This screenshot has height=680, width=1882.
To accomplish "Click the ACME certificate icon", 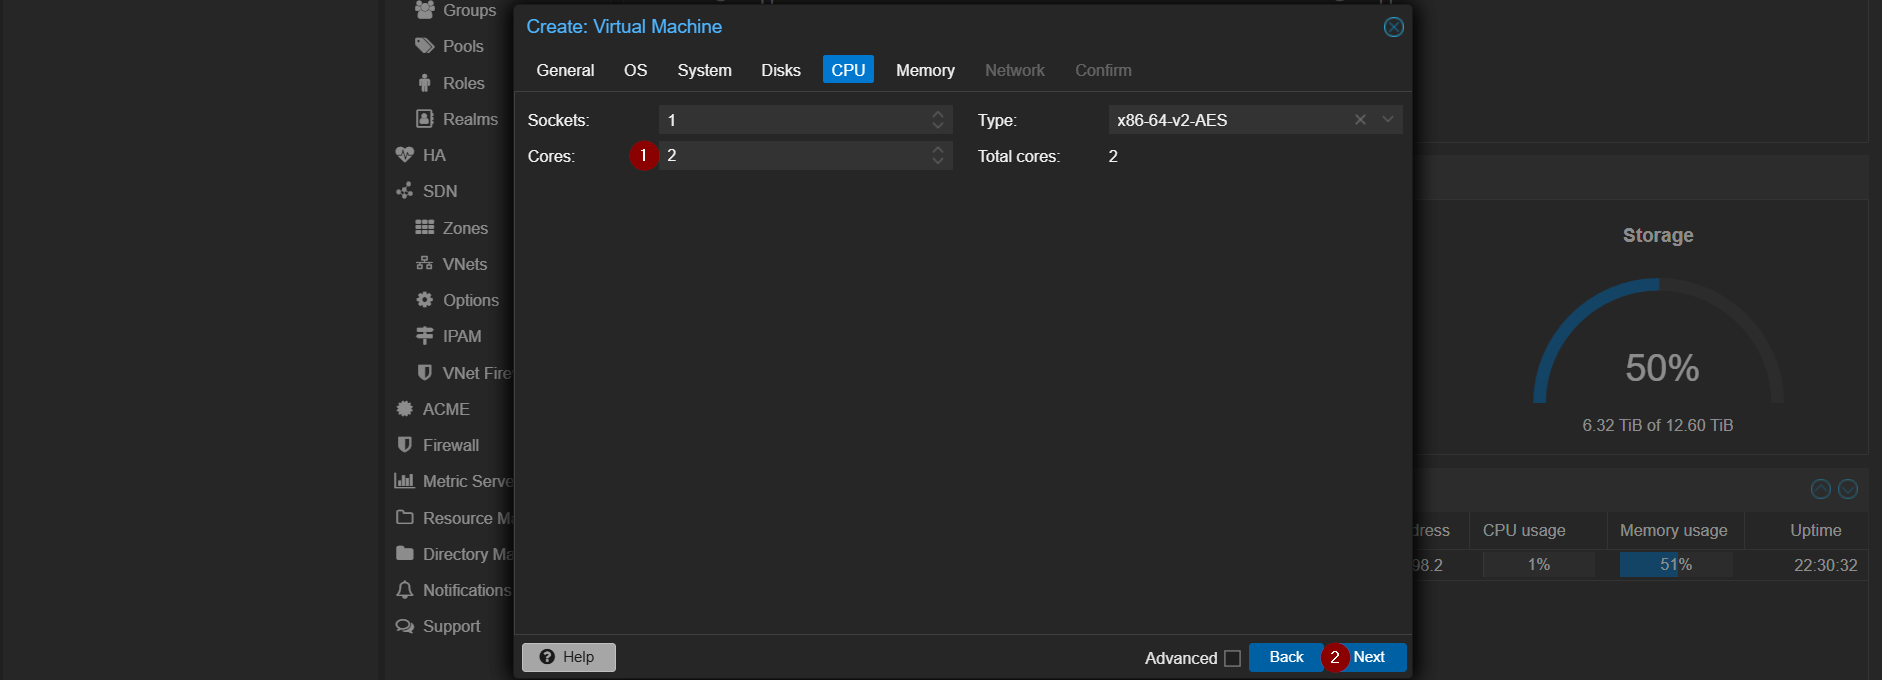I will (x=404, y=409).
